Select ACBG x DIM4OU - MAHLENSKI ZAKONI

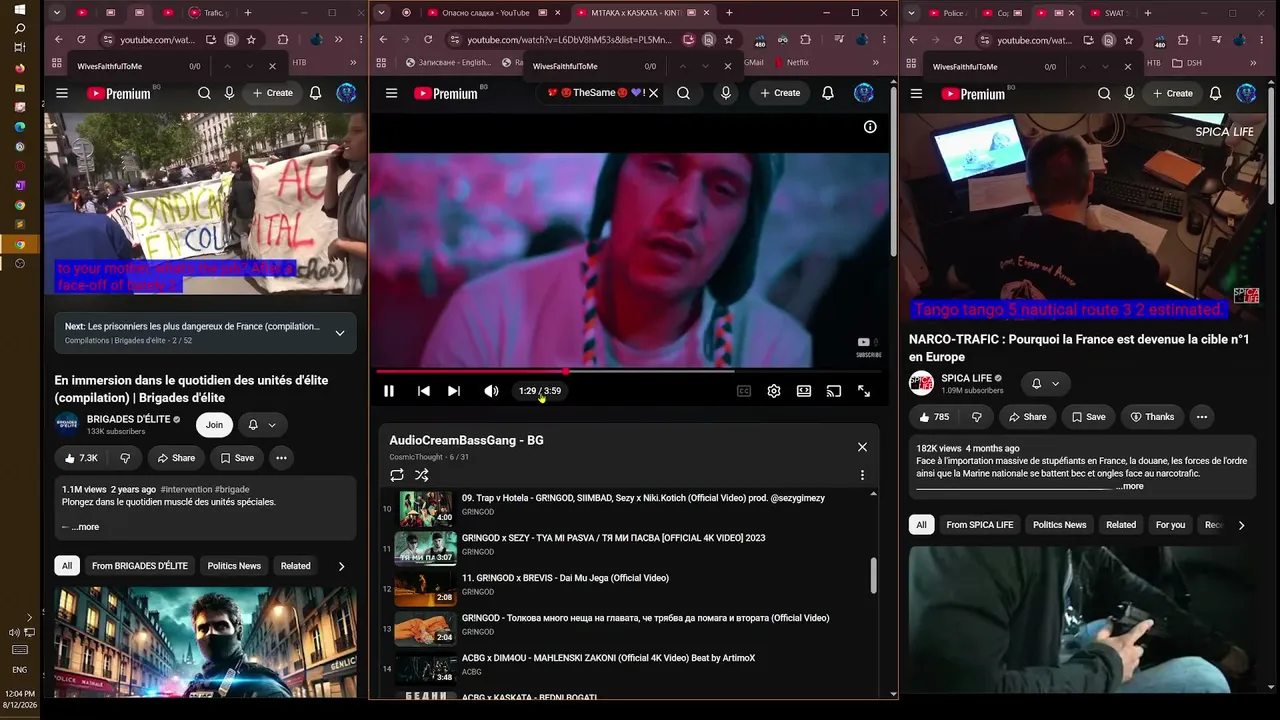click(x=608, y=658)
